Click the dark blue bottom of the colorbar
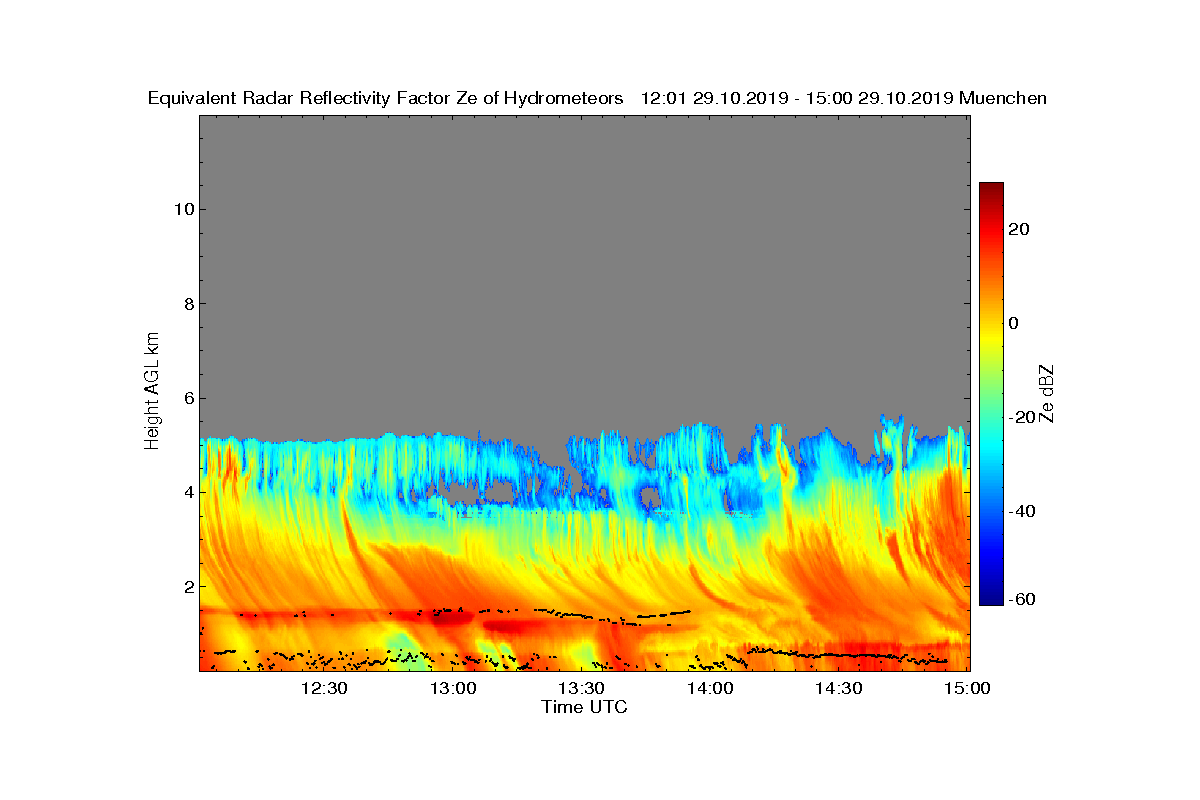The width and height of the screenshot is (1200, 800). pyautogui.click(x=991, y=598)
